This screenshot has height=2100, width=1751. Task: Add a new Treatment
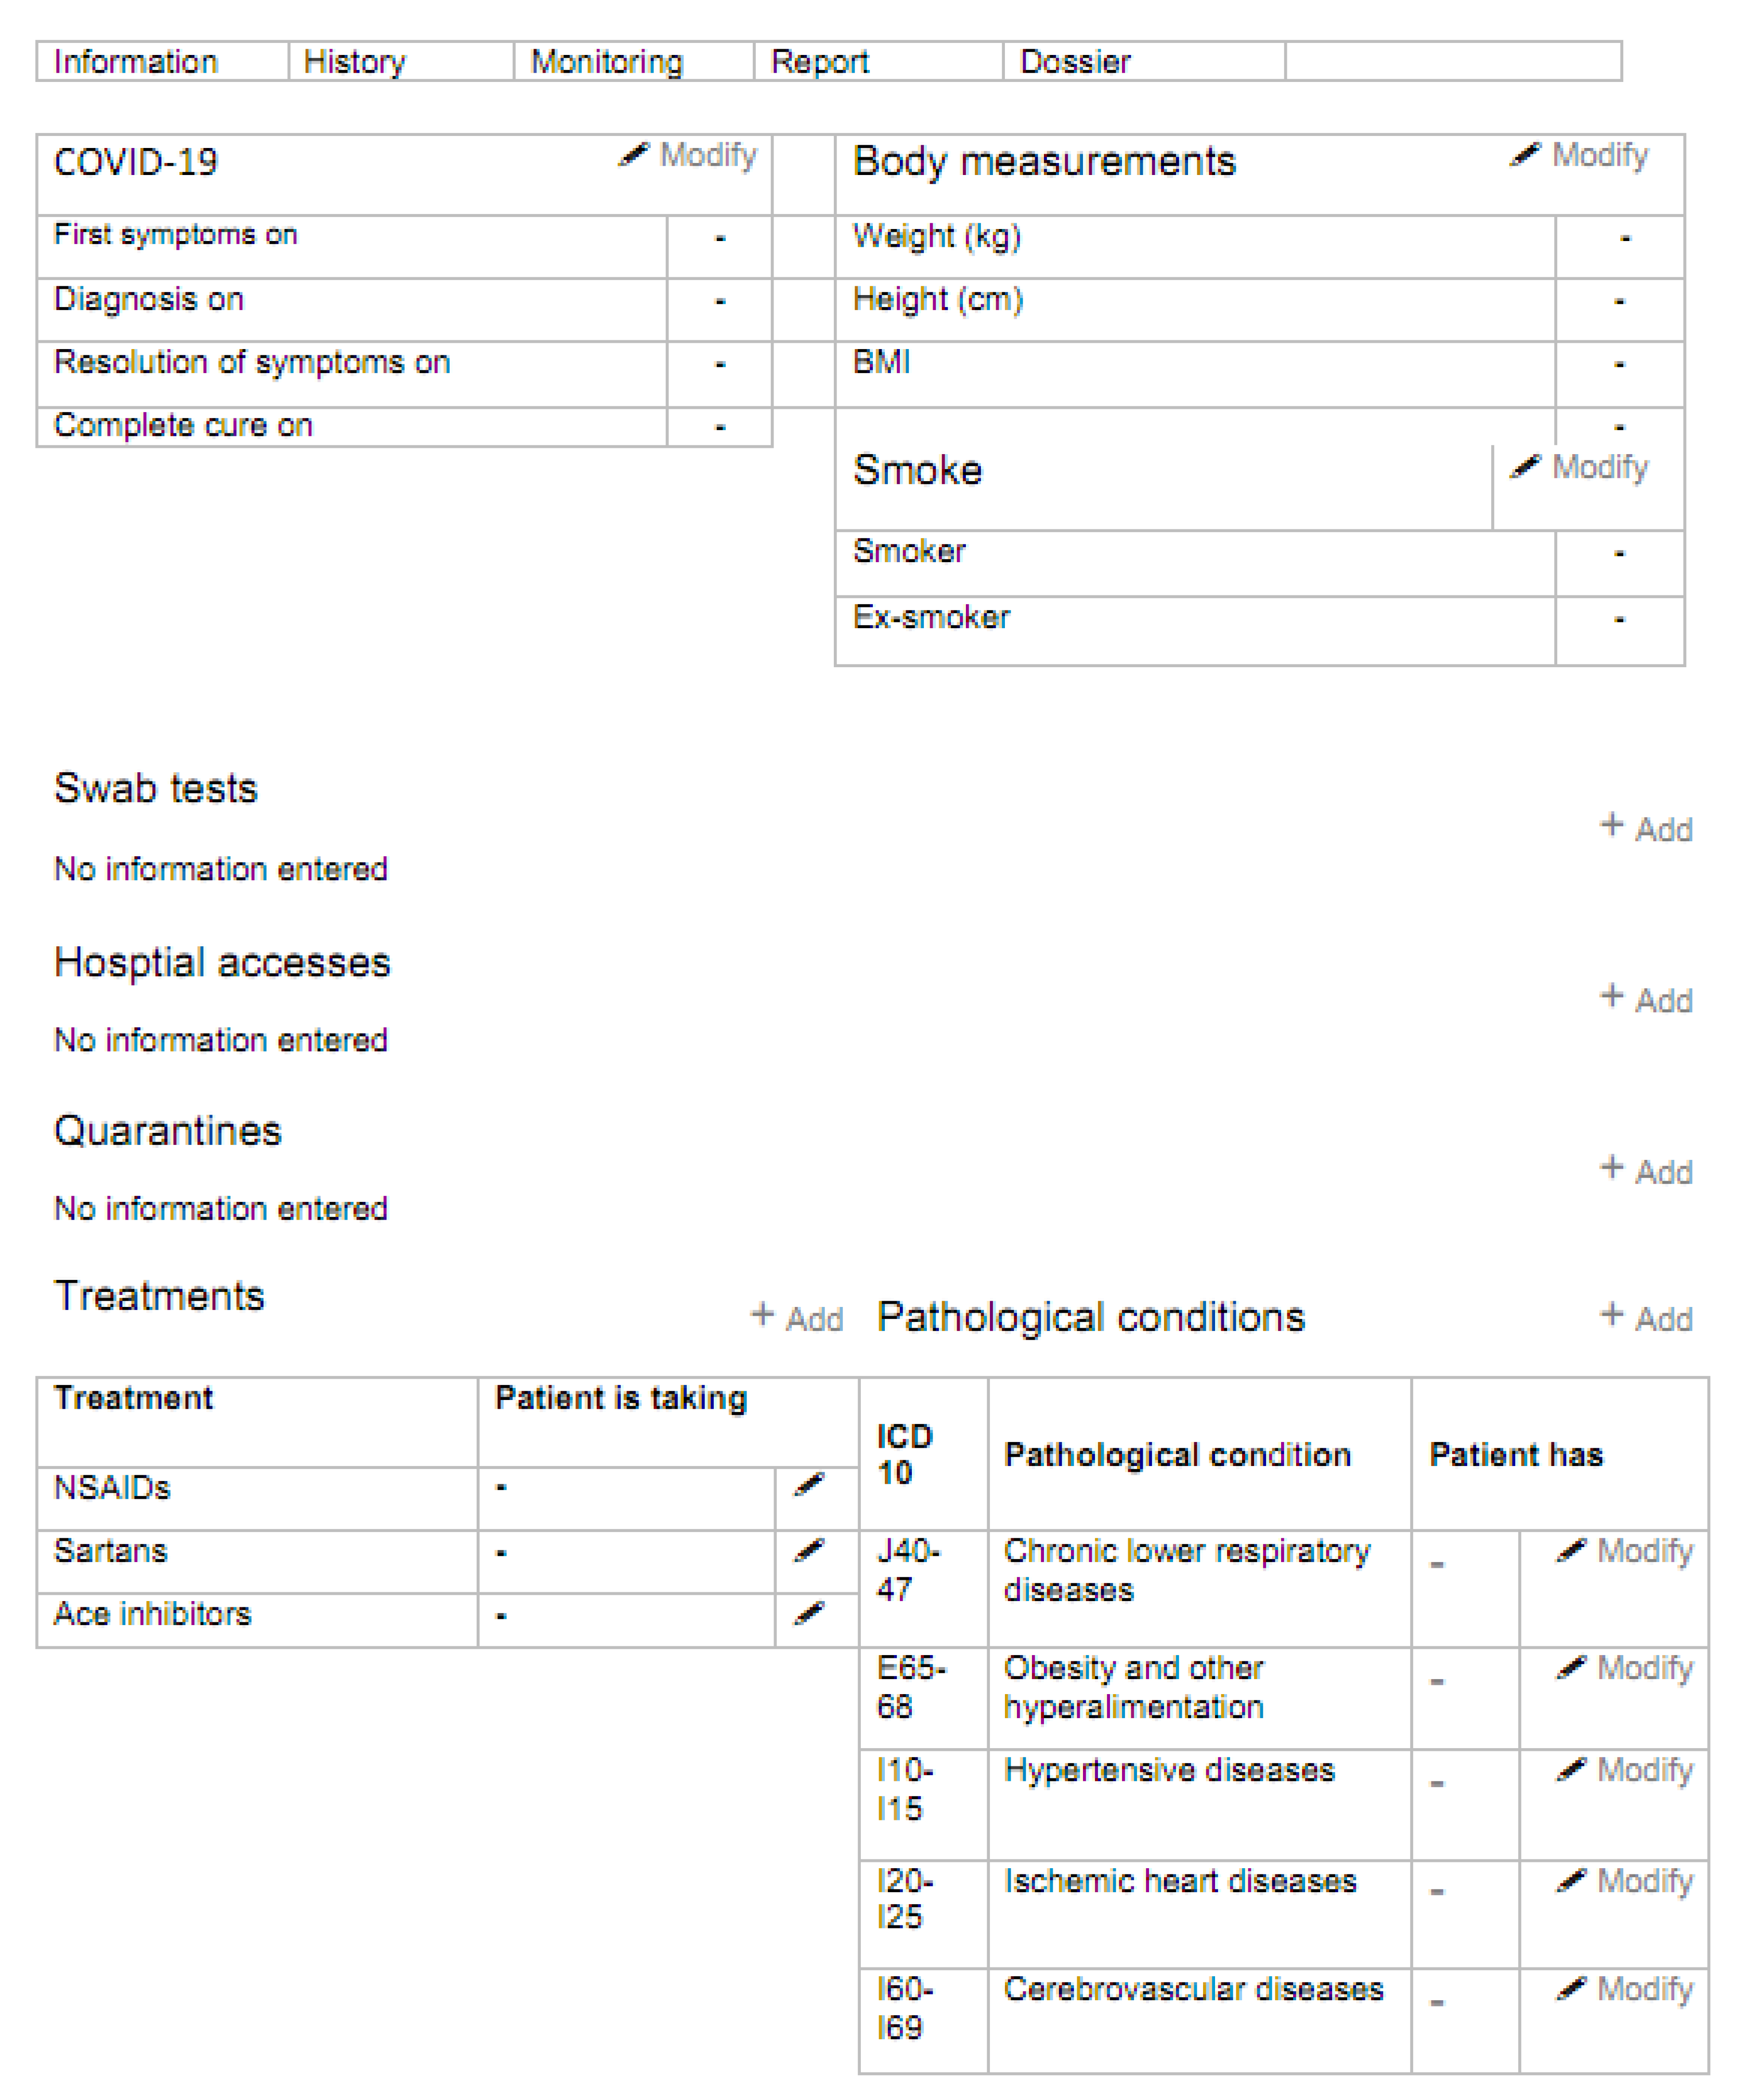point(797,1318)
